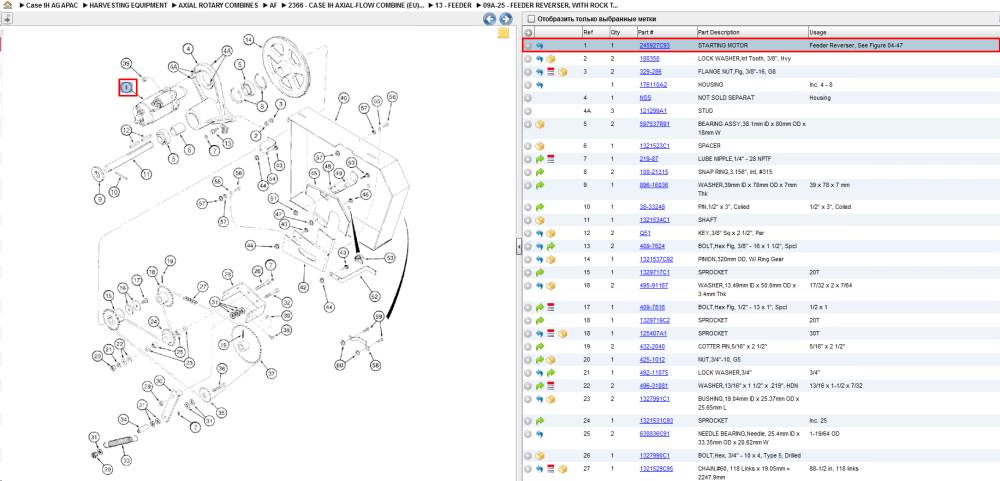This screenshot has width=1000, height=481.
Task: Click the blue arrow on HOUSING row
Action: [x=540, y=85]
